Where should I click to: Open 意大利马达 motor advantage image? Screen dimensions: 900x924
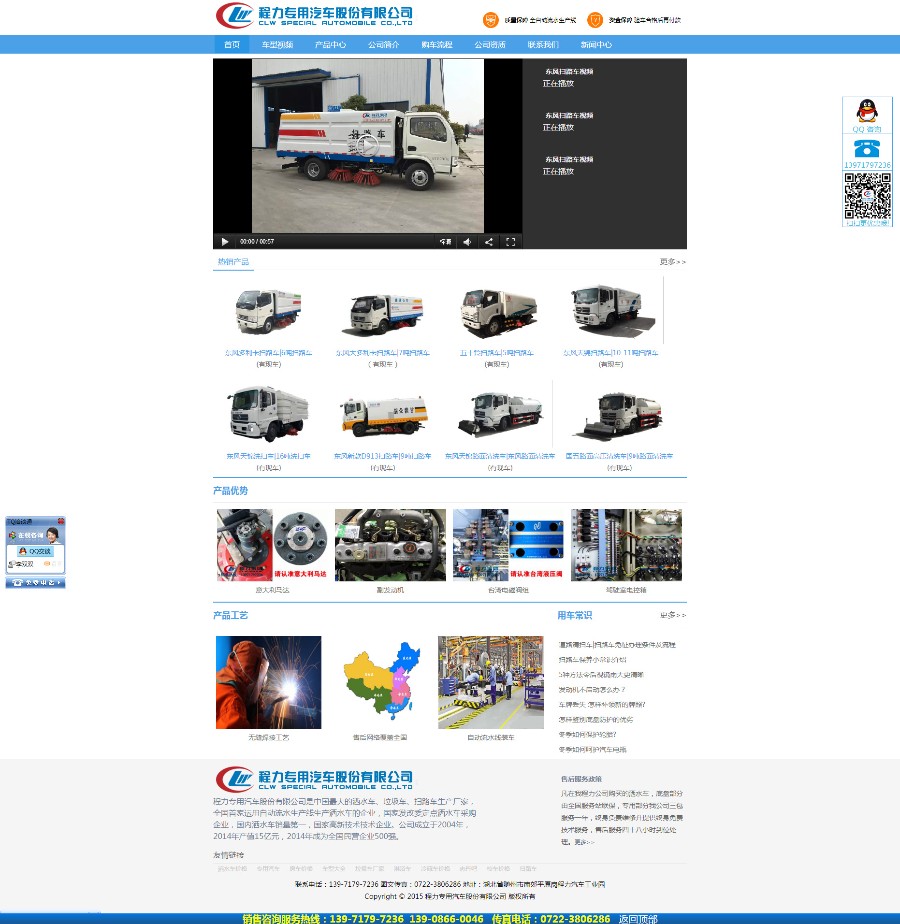[x=272, y=545]
